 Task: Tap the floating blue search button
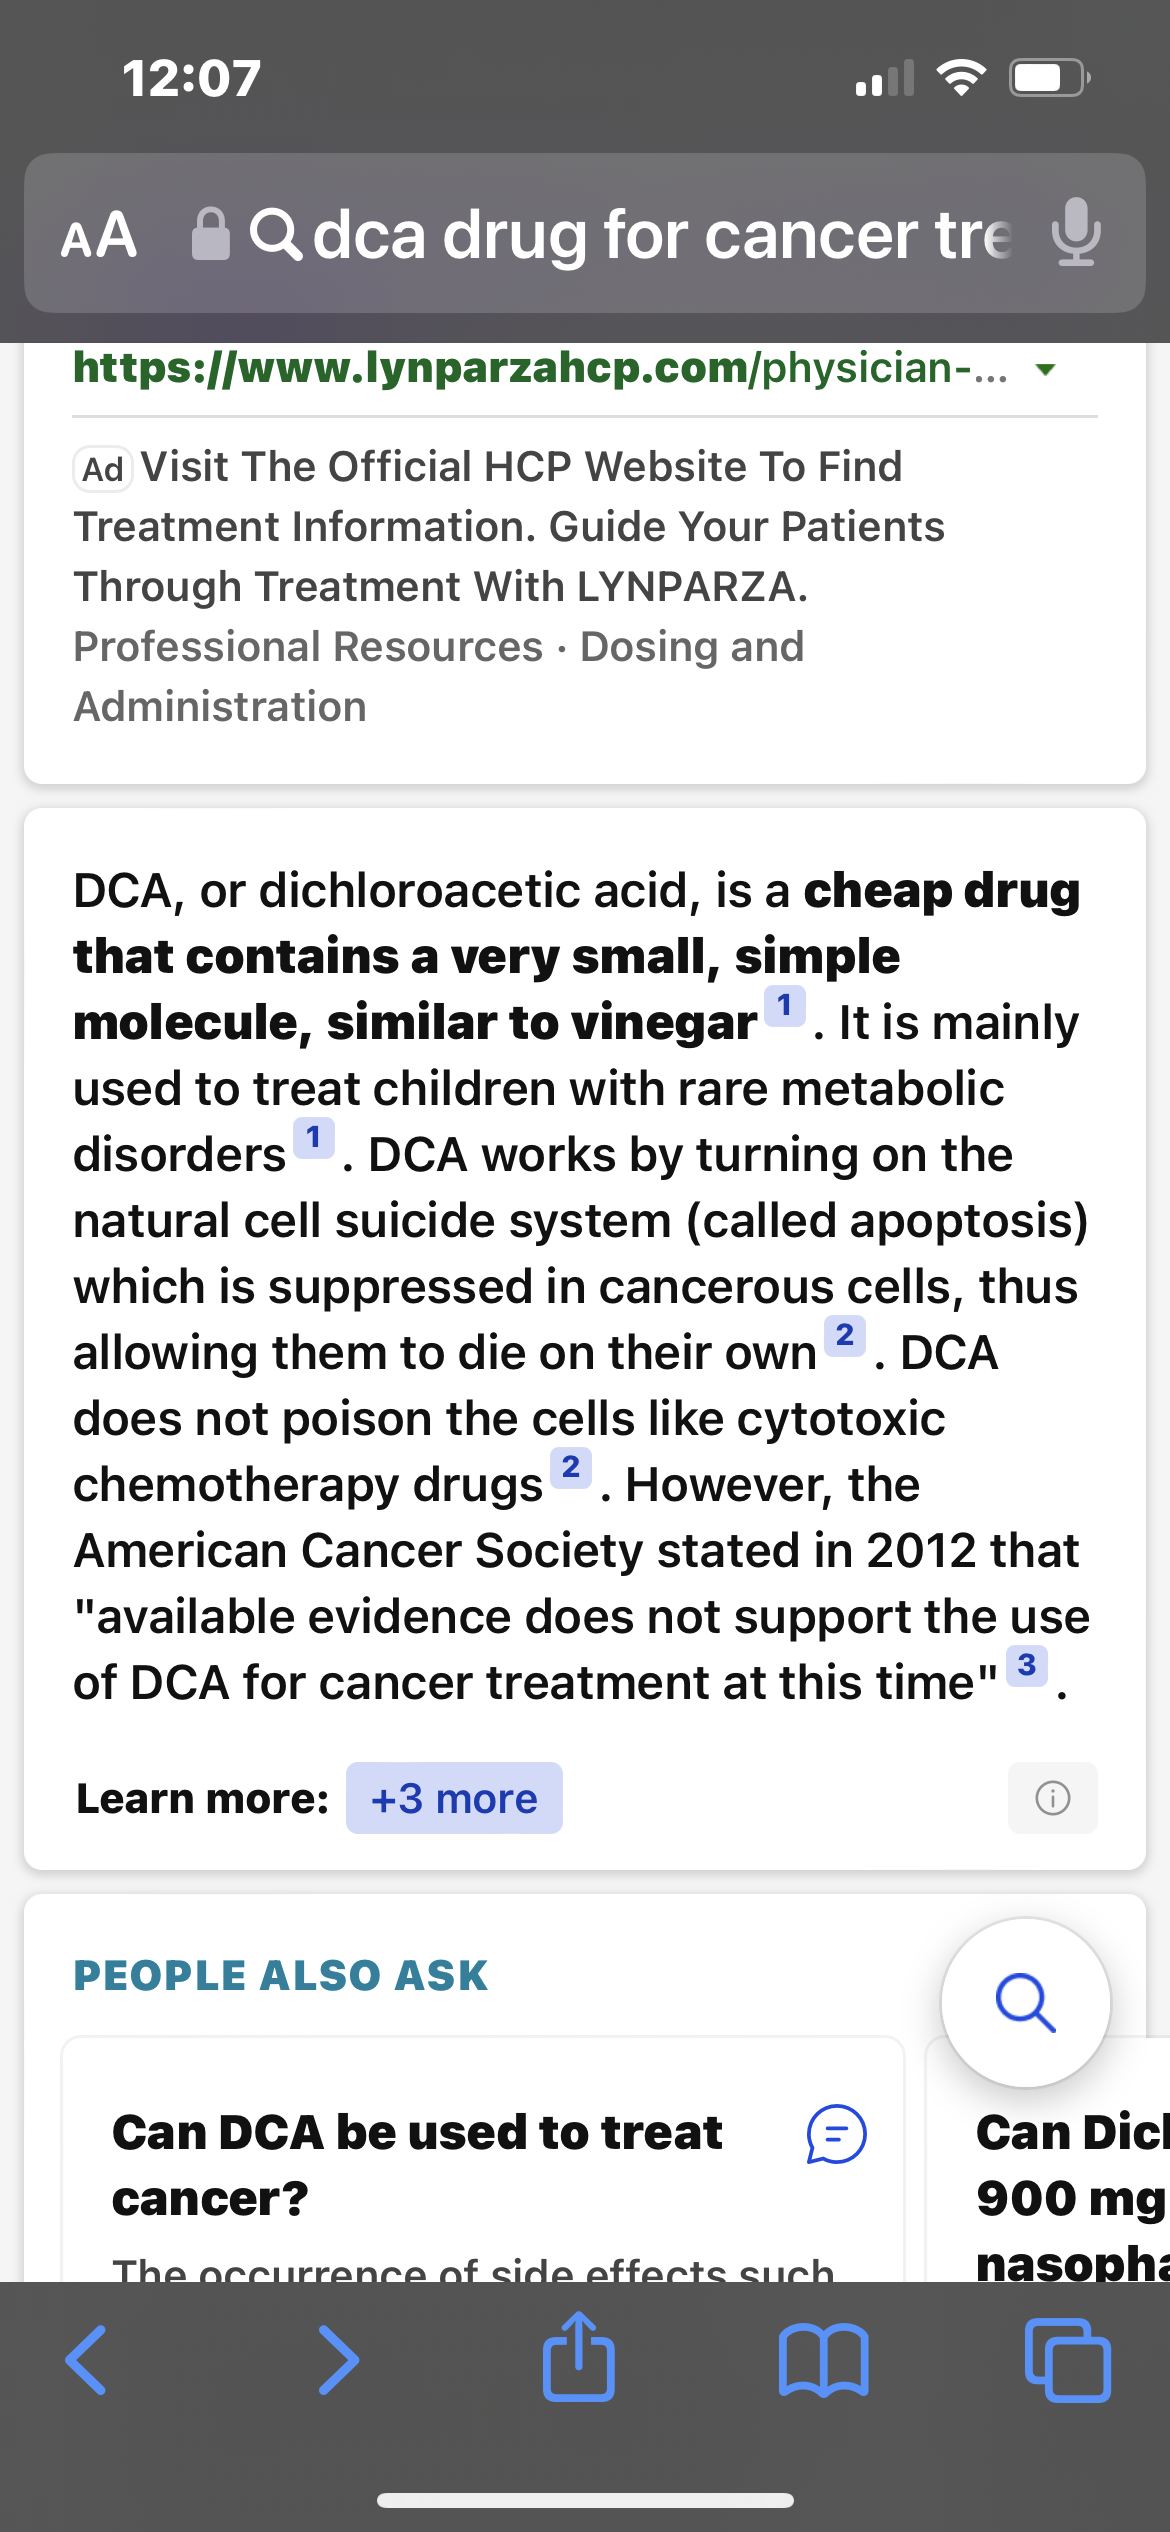point(1025,2002)
